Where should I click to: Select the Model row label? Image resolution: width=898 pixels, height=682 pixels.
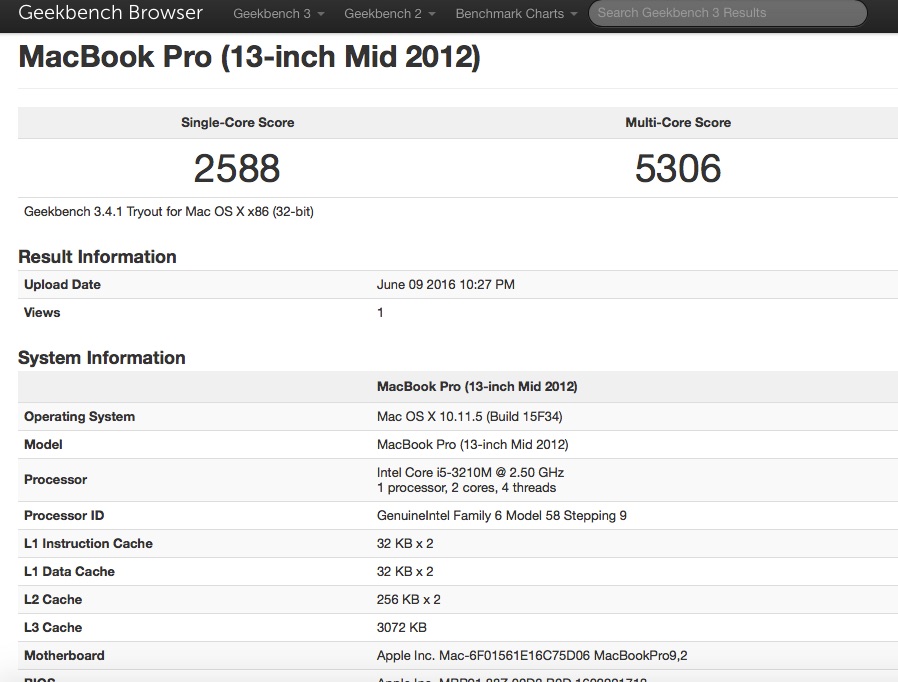[x=43, y=445]
